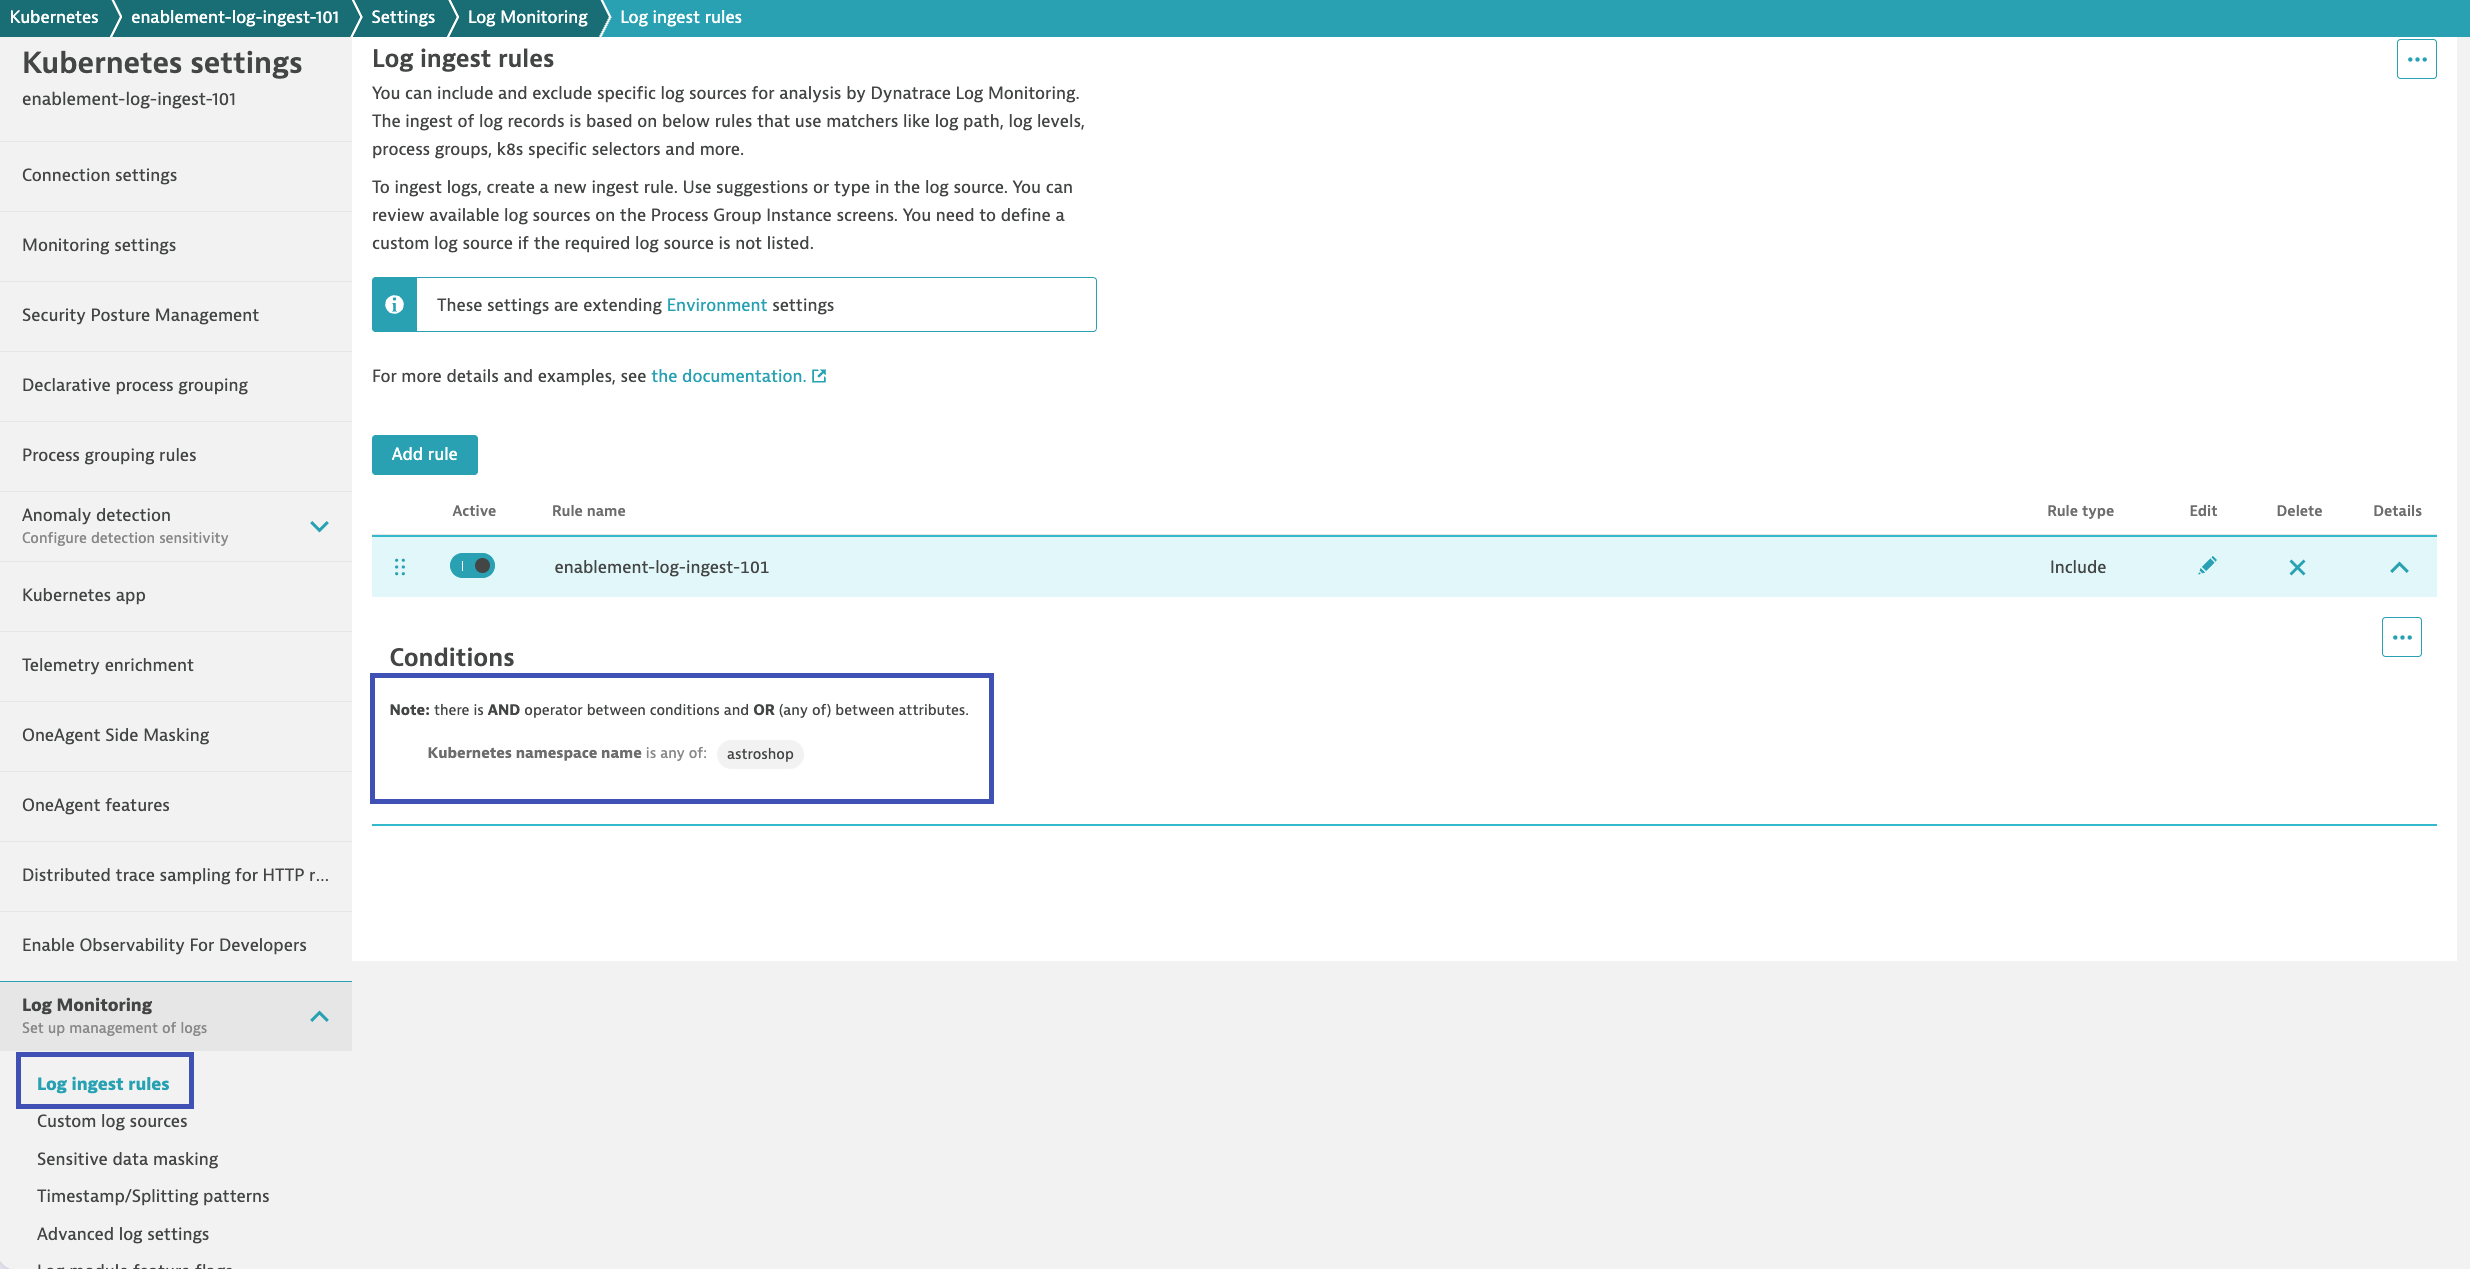Collapse details of enablement-log-ingest-101 rule
Image resolution: width=2470 pixels, height=1269 pixels.
[x=2399, y=567]
